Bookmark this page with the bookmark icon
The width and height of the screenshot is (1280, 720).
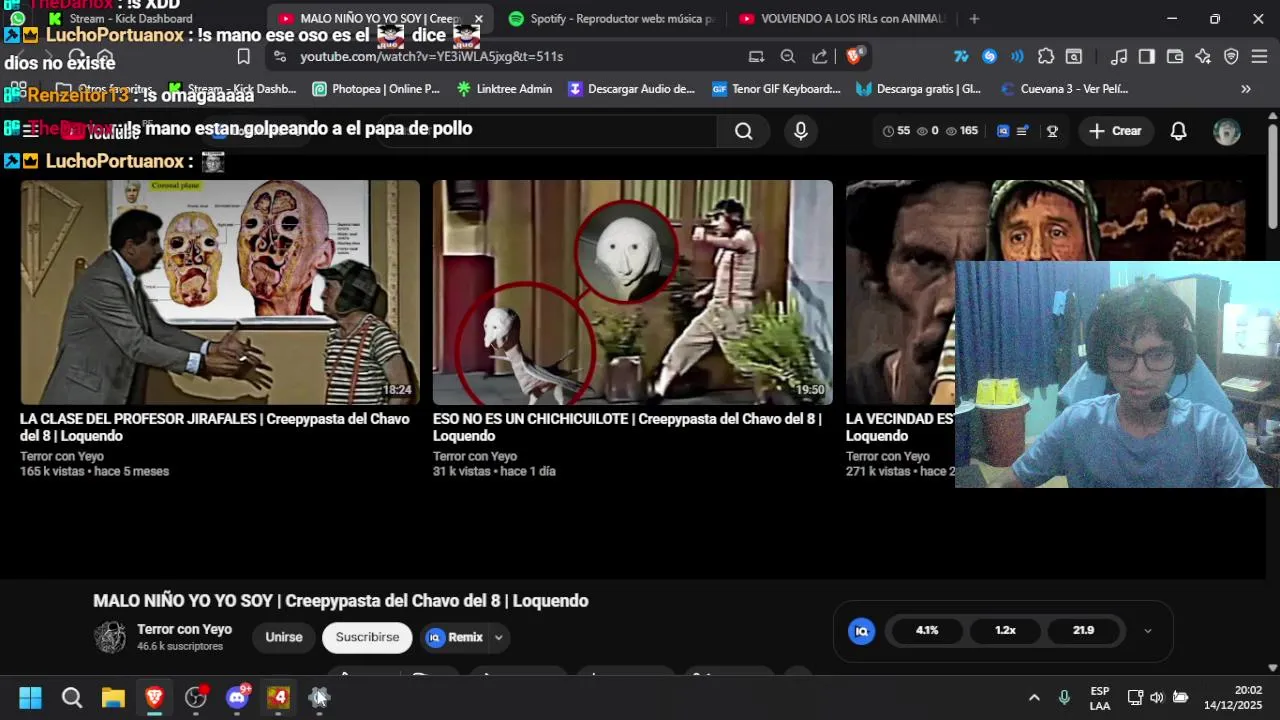pyautogui.click(x=243, y=57)
